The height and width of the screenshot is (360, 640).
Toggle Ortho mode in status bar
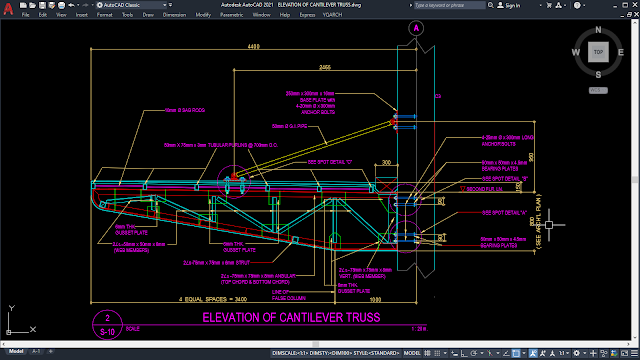tap(464, 353)
